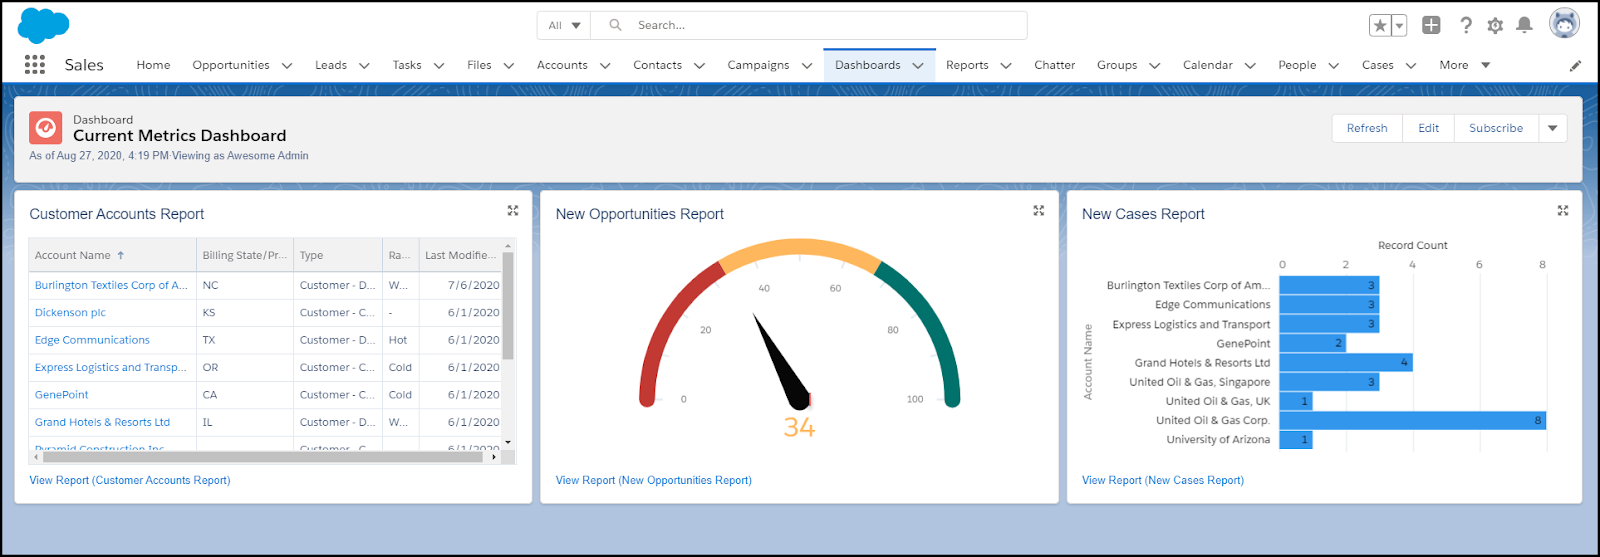Screen dimensions: 1600x557
Task: Click the Favorites star icon
Action: 1380,25
